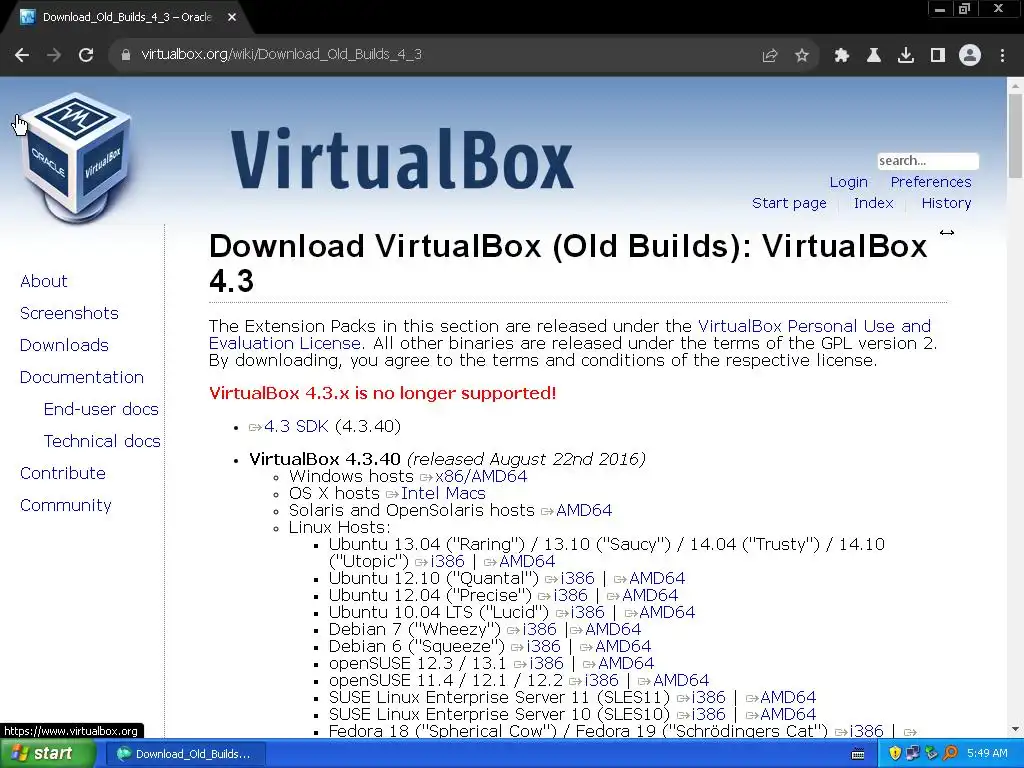This screenshot has width=1024, height=768.
Task: Open the Preferences link
Action: point(931,182)
